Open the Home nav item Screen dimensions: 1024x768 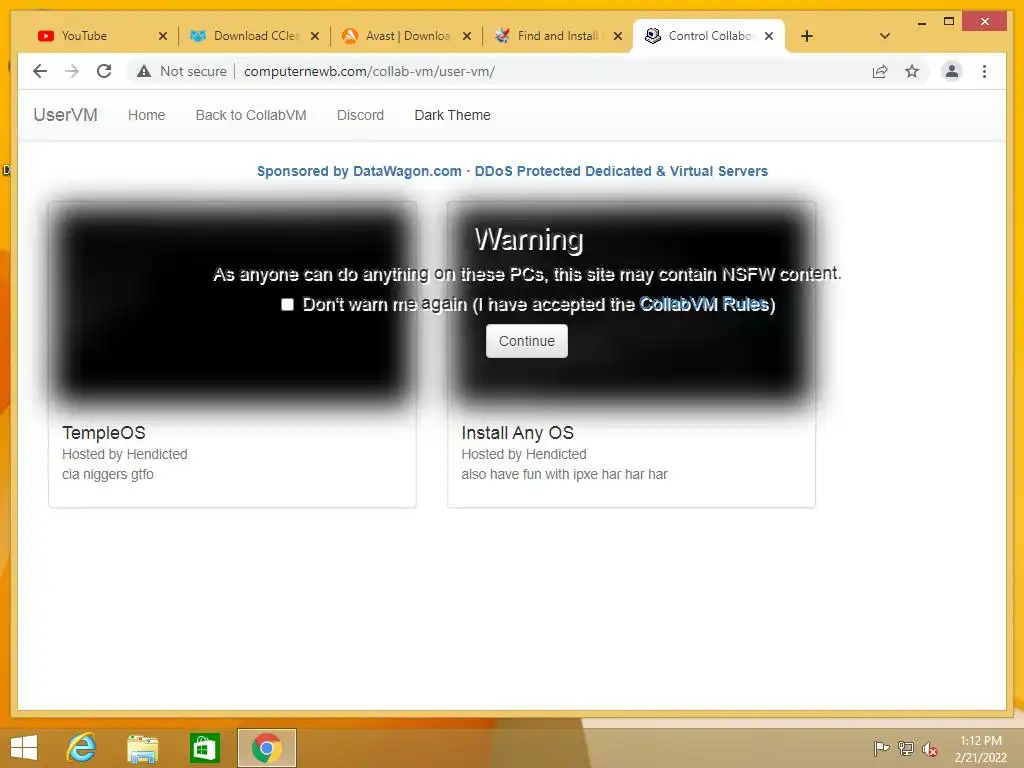[146, 115]
